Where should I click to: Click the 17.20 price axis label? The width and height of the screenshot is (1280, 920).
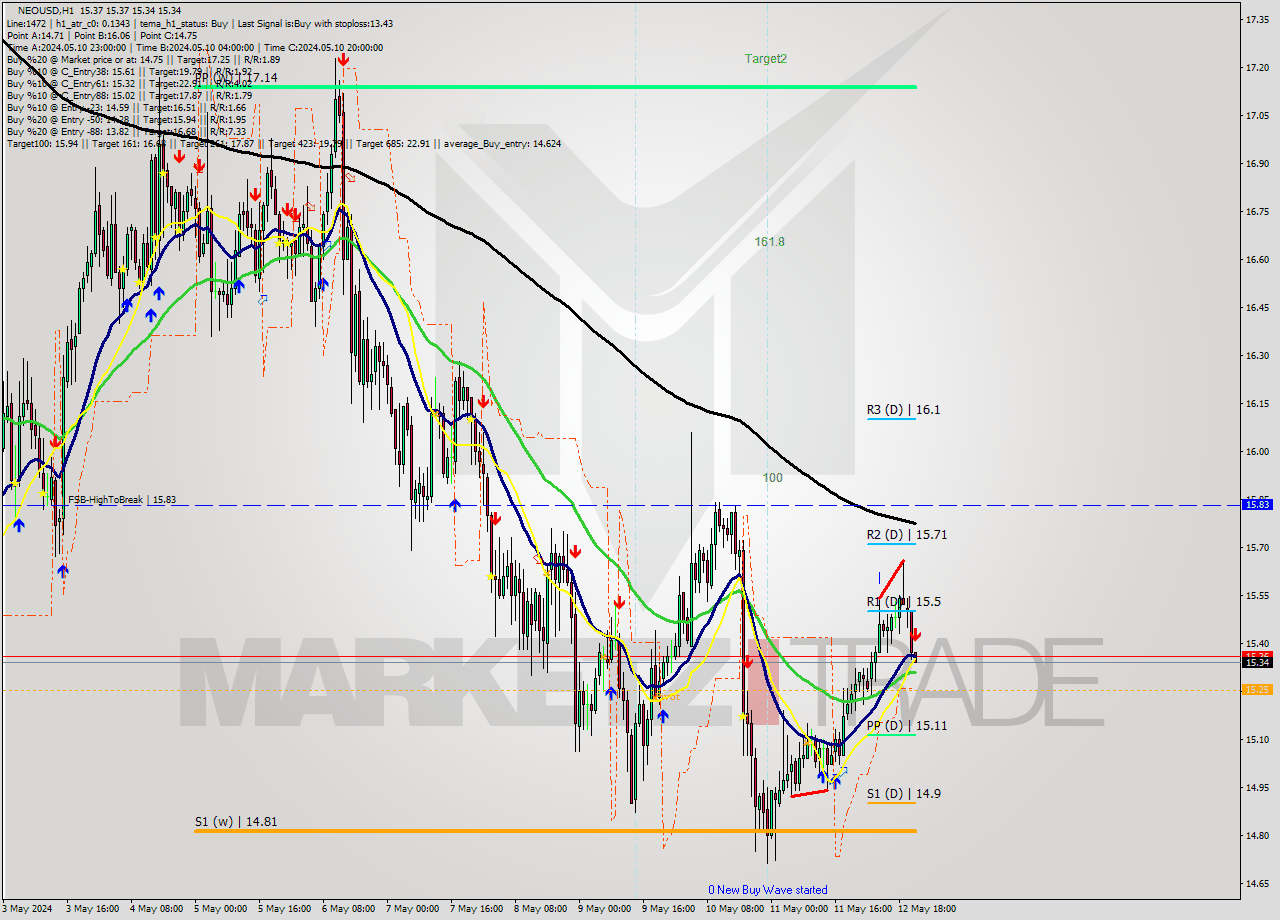coord(1256,67)
